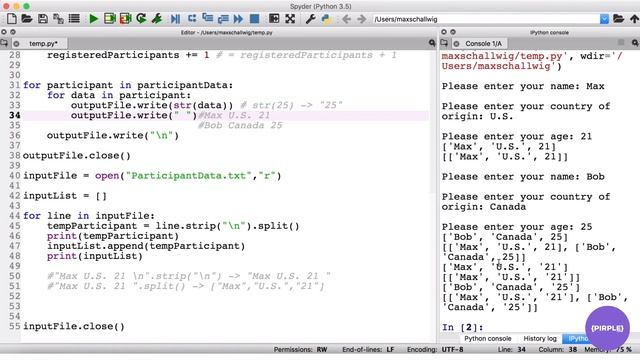
Task: Open the editor pane options menu
Action: point(432,43)
